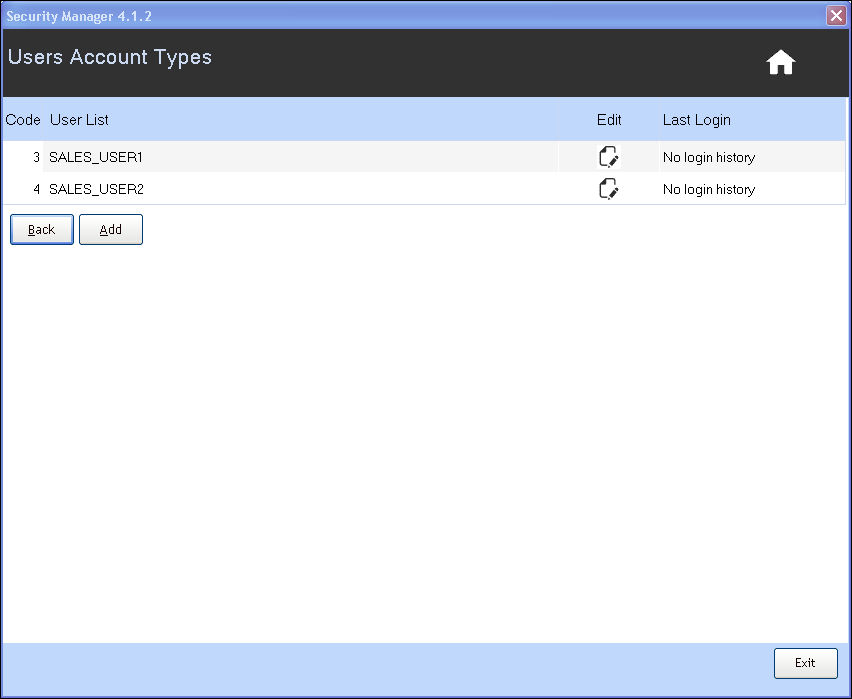
Task: Click the Last Login column header
Action: 697,120
